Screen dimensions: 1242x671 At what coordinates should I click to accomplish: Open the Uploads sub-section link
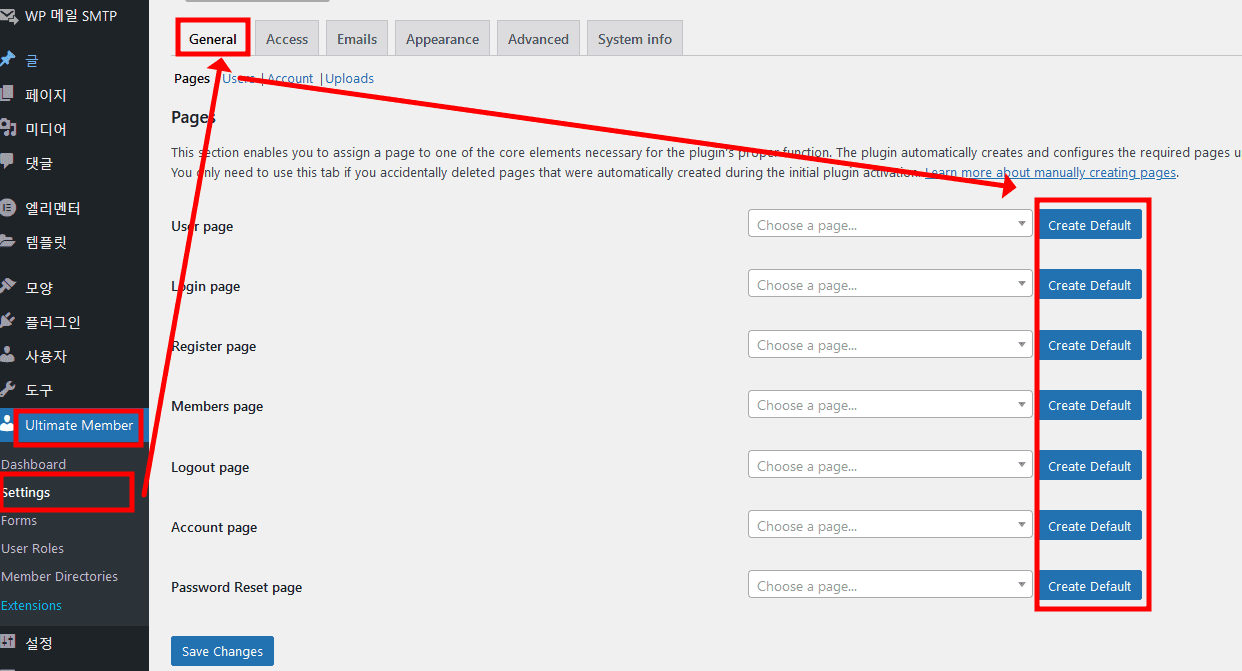pos(350,78)
